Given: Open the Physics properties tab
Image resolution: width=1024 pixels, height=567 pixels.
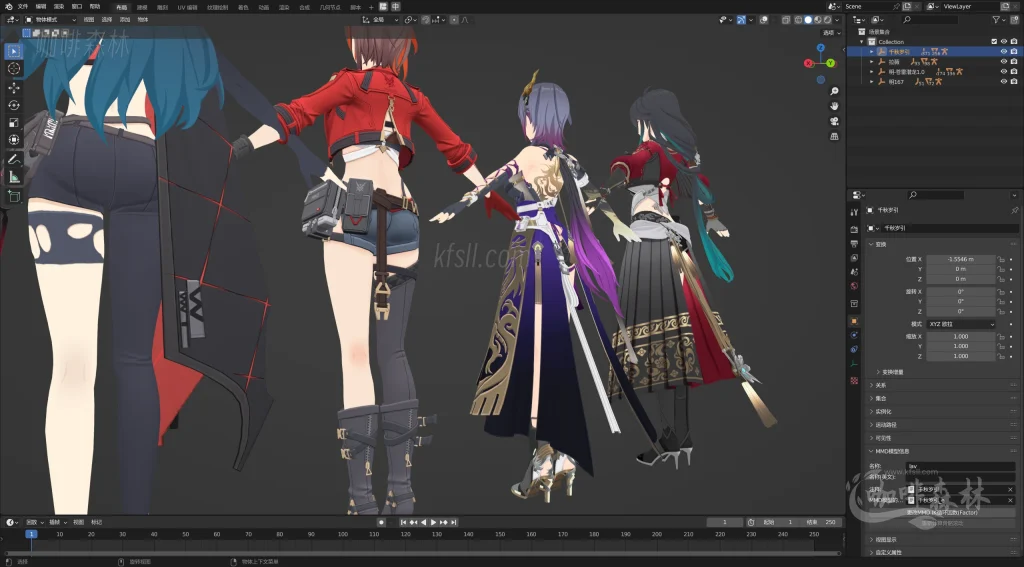Looking at the screenshot, I should 854,335.
